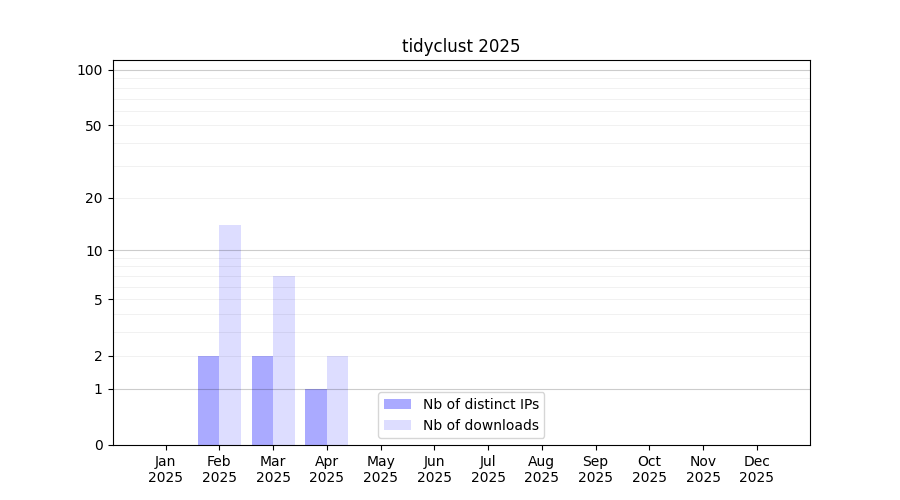Select the Mar 2025 distinct IPs bar
This screenshot has height=500, width=900.
pos(262,400)
